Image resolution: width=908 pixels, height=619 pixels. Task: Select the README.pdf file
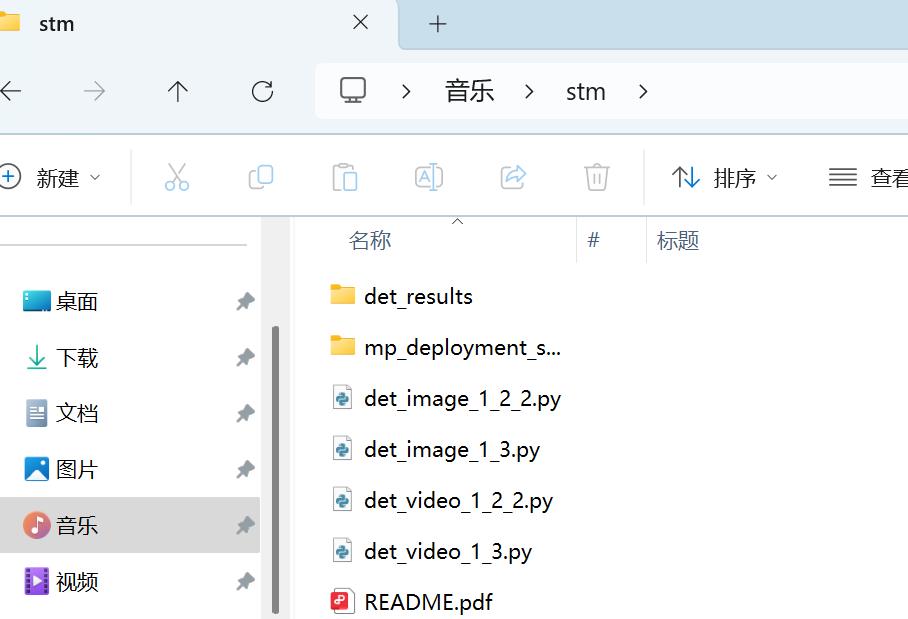pyautogui.click(x=428, y=602)
